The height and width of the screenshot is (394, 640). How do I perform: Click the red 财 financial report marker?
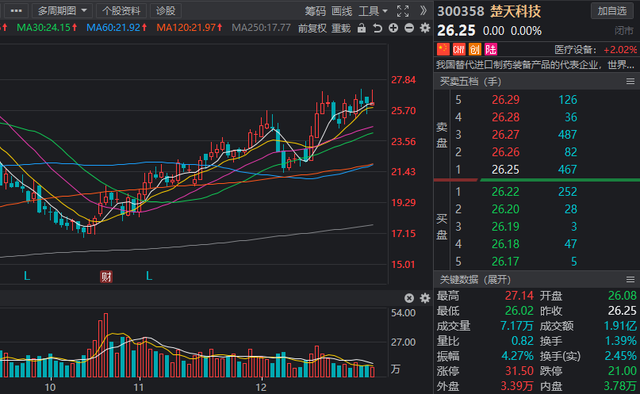(106, 277)
